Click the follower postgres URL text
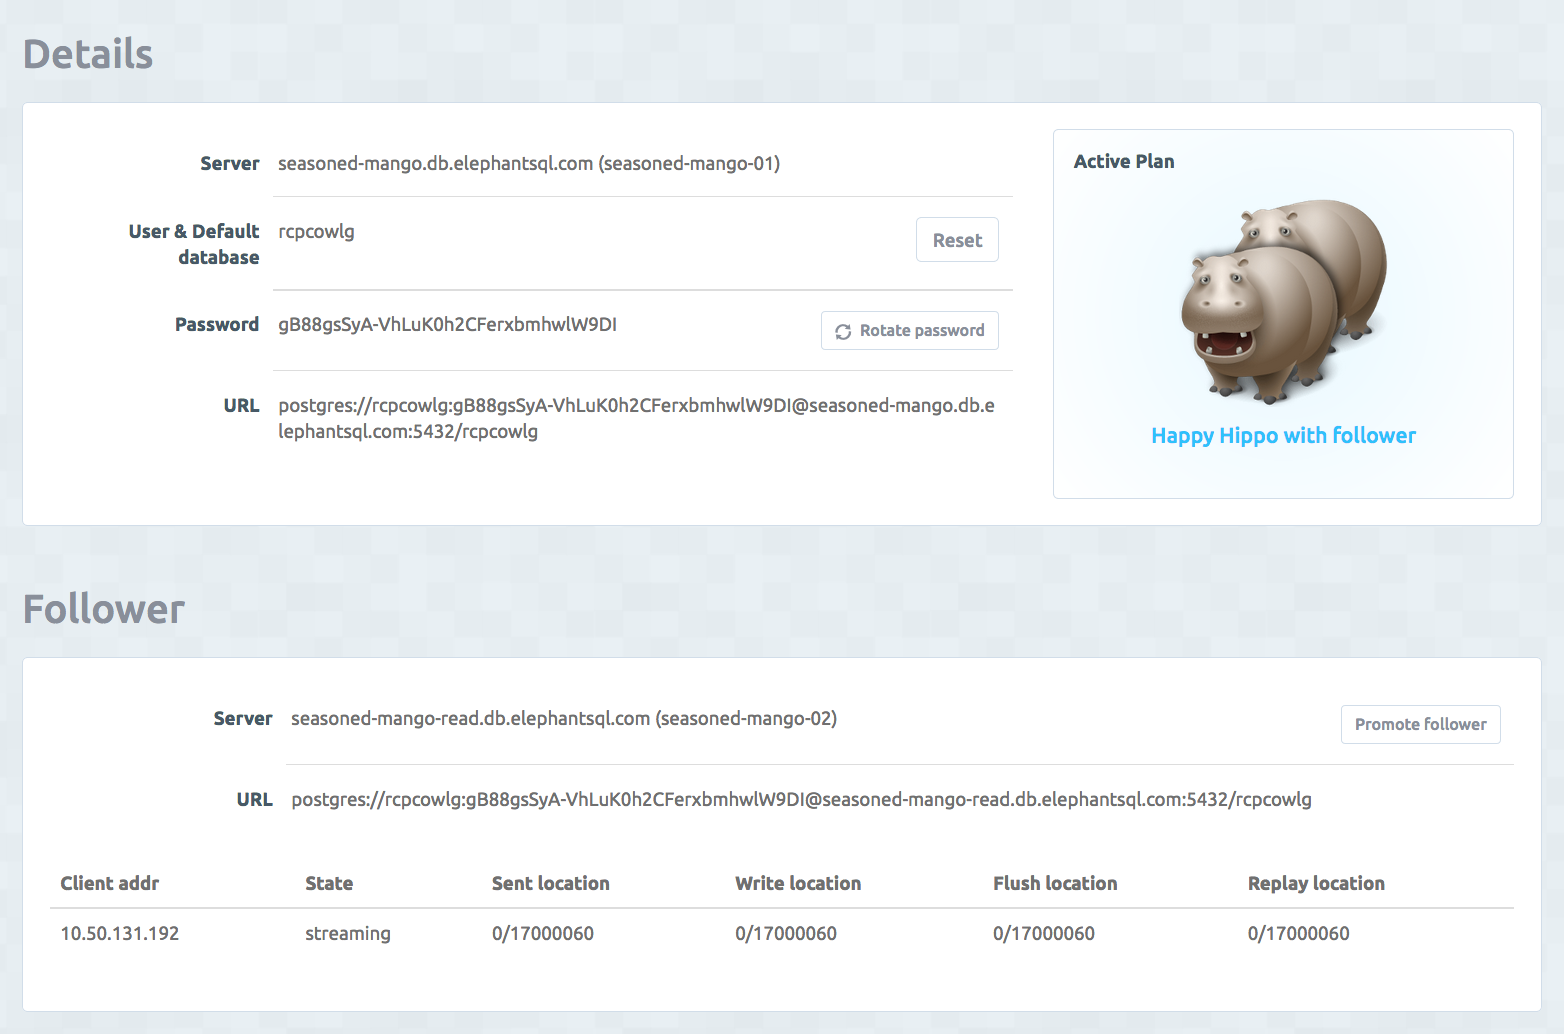Viewport: 1564px width, 1034px height. tap(801, 800)
